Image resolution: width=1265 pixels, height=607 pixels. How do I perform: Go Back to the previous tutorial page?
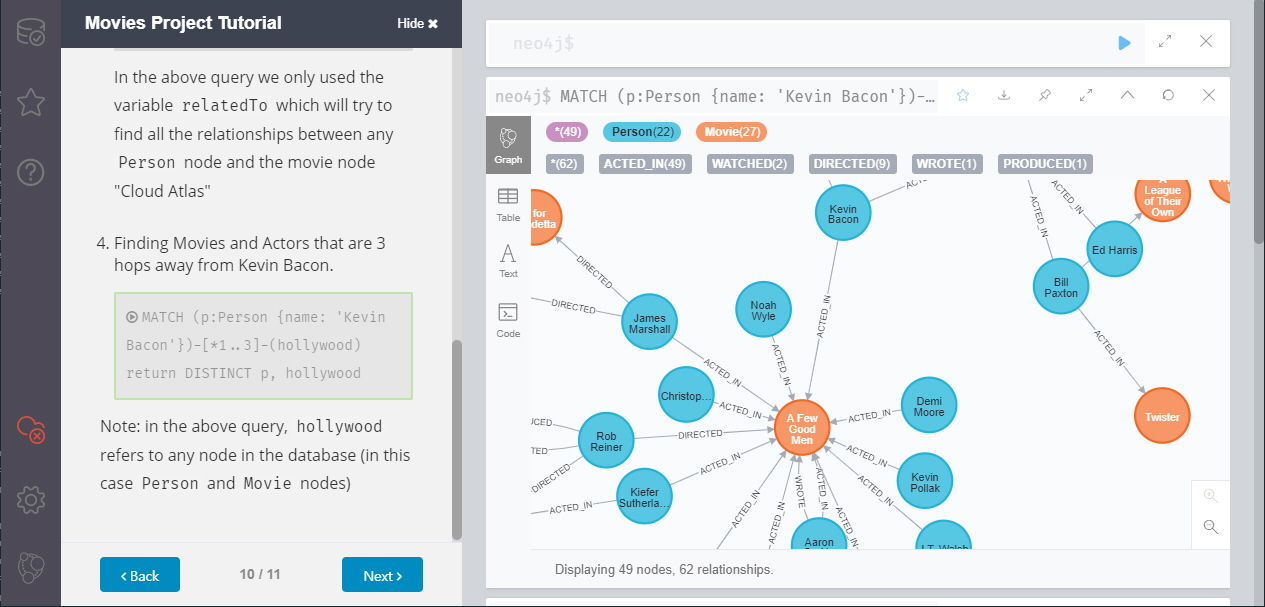140,575
